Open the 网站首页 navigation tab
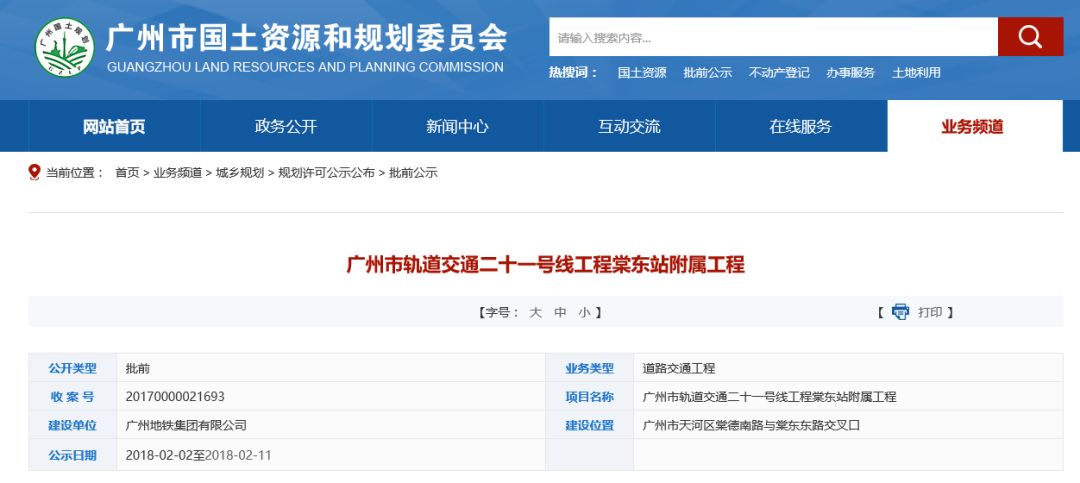 114,127
